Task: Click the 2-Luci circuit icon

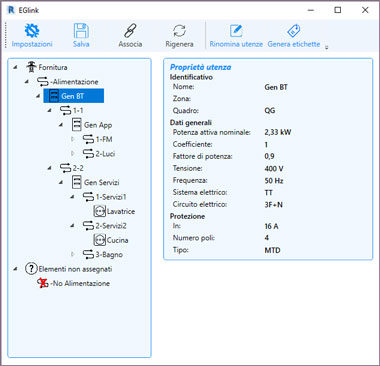Action: pos(88,153)
